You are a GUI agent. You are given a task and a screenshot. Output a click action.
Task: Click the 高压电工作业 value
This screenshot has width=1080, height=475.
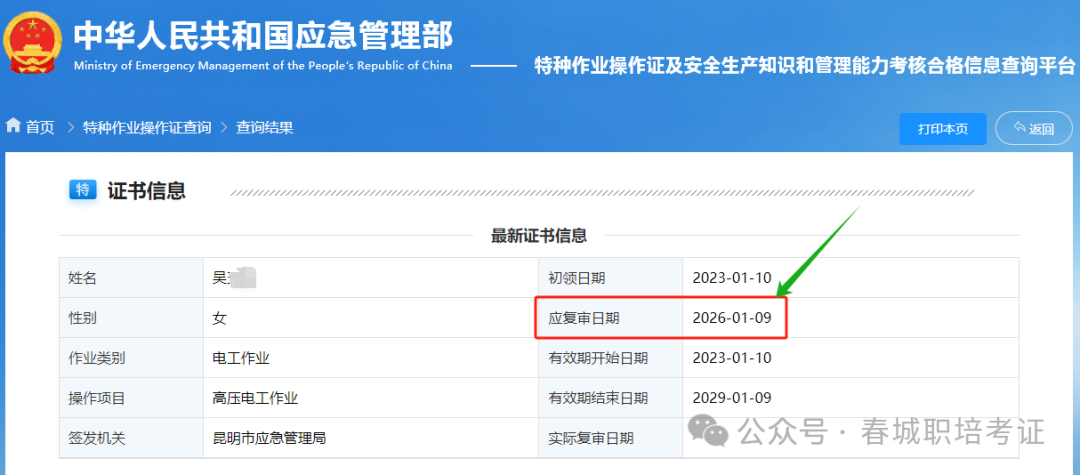coord(256,398)
